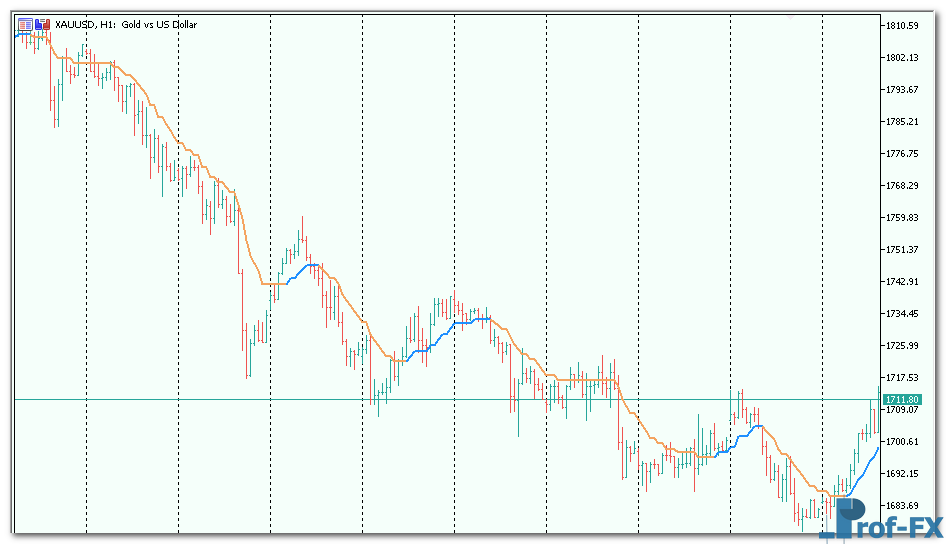Click the rightmost rising blue indicator segment
Screen dimensions: 946x544
coord(862,472)
